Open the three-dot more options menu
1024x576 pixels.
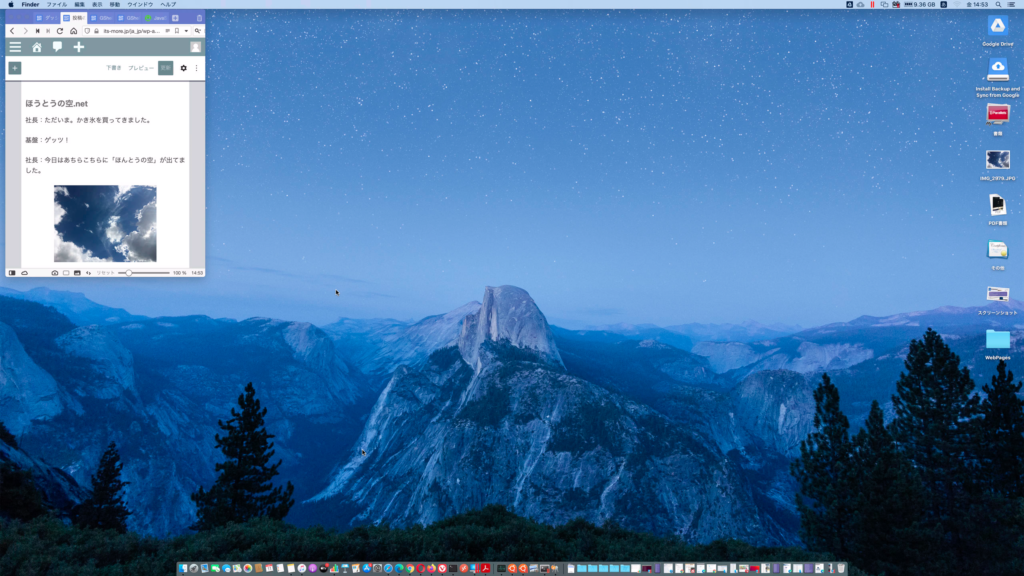tap(196, 68)
